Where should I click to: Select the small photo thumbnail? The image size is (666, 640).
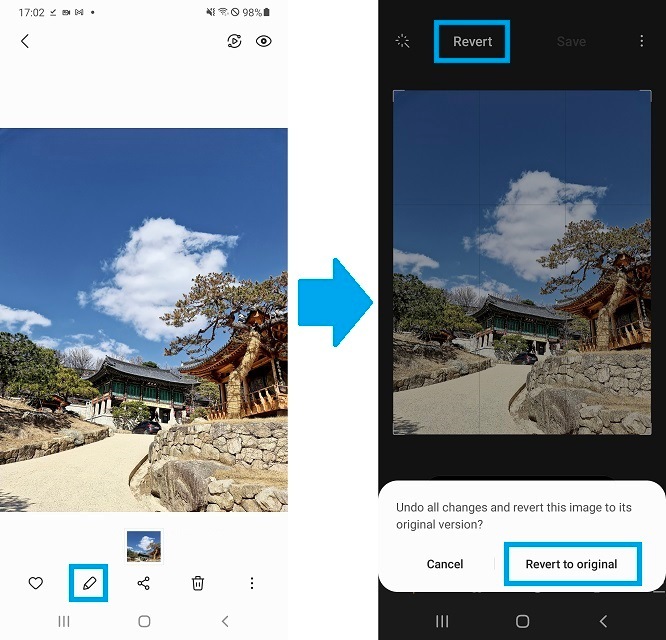pos(144,546)
